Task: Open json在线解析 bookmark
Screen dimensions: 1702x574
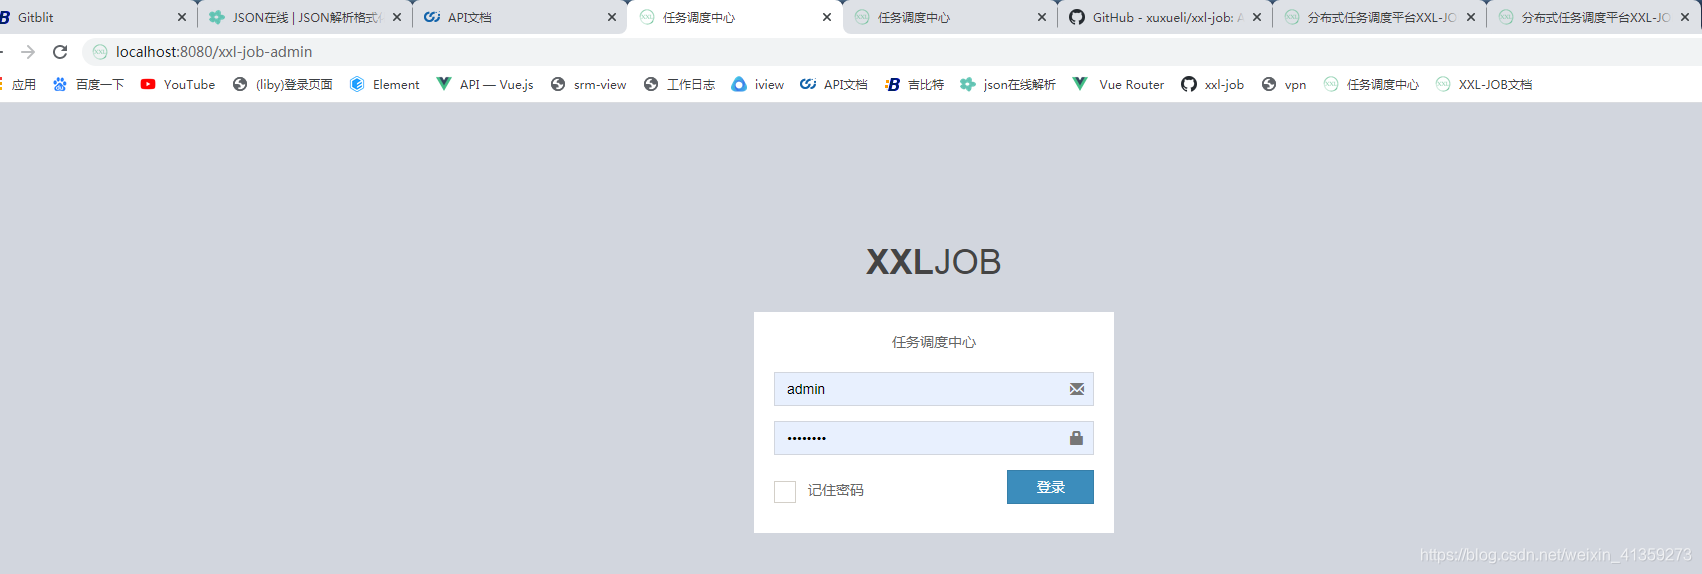Action: point(1008,85)
